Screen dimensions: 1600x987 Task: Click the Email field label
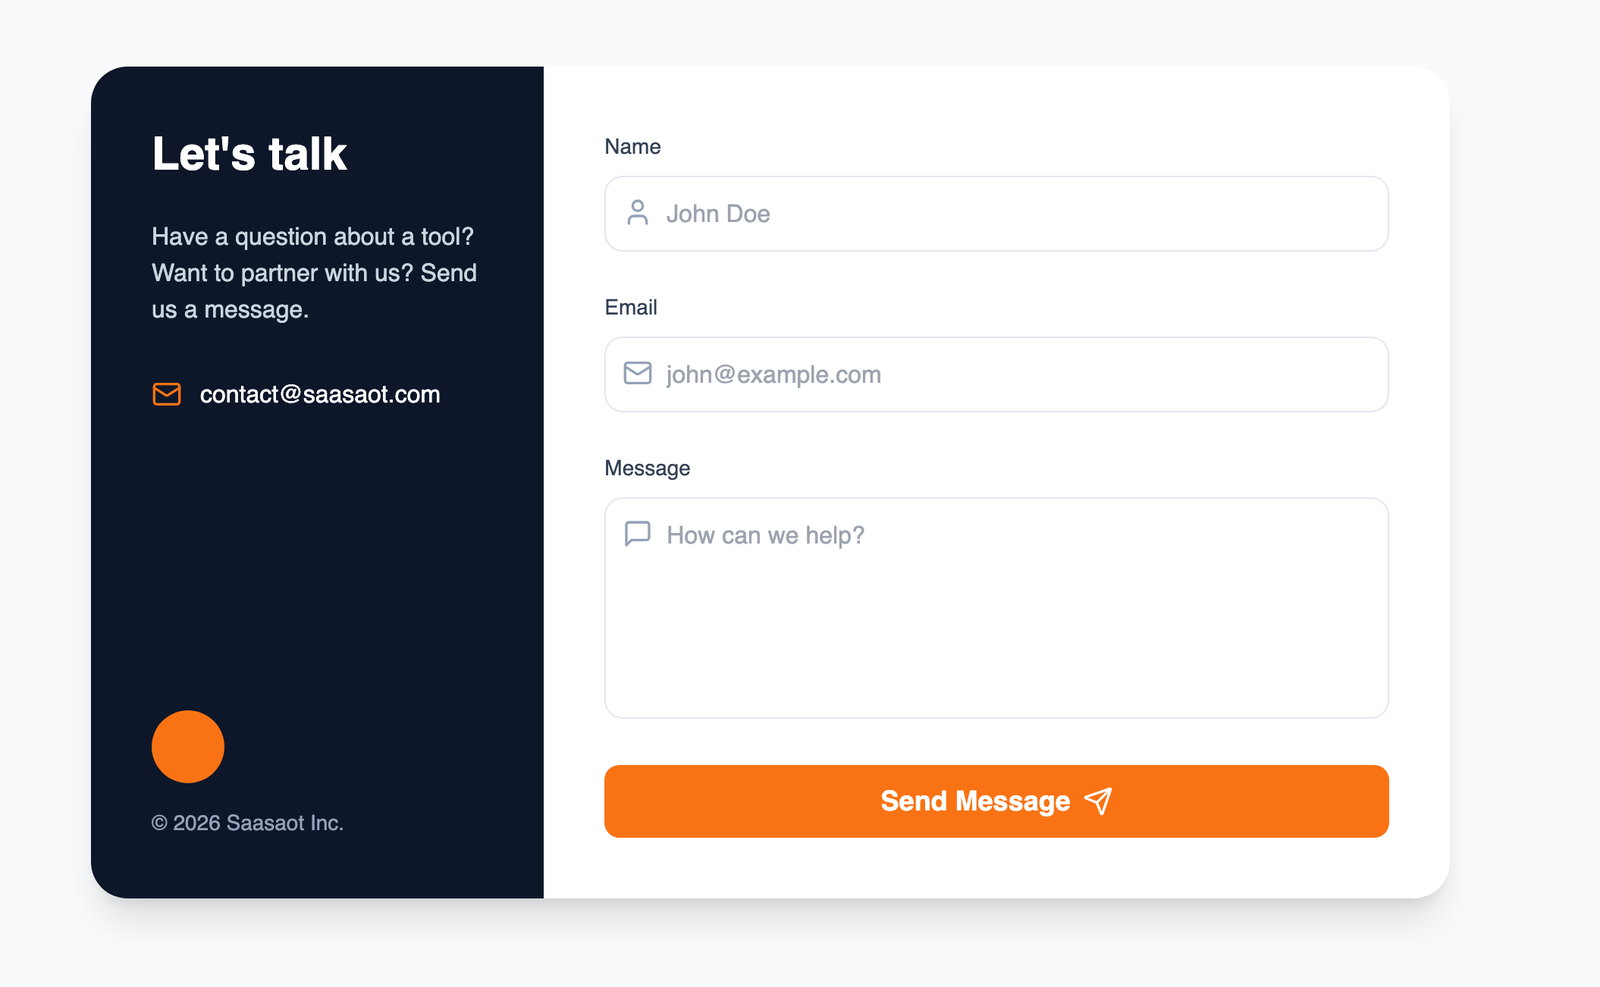pyautogui.click(x=631, y=308)
